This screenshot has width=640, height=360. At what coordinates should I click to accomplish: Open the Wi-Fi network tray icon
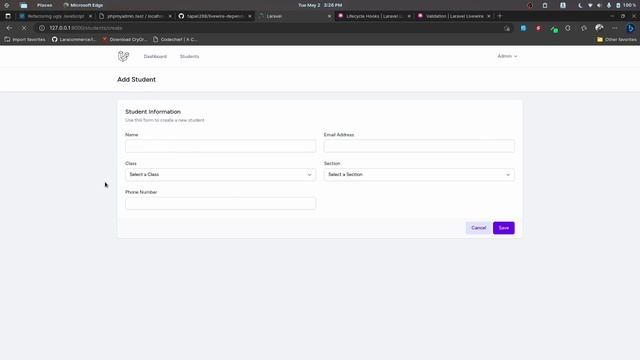(590, 5)
